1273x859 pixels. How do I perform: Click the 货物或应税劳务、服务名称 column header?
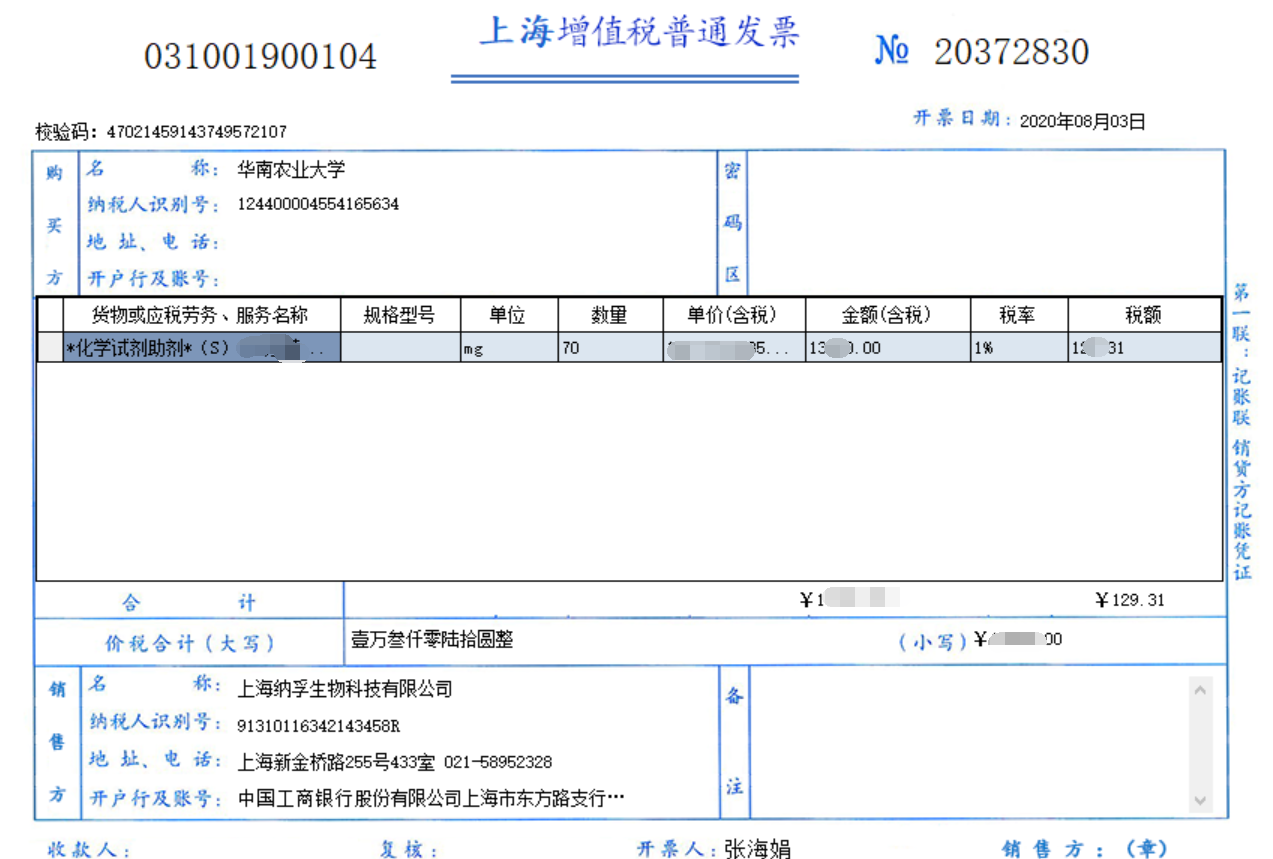point(201,315)
